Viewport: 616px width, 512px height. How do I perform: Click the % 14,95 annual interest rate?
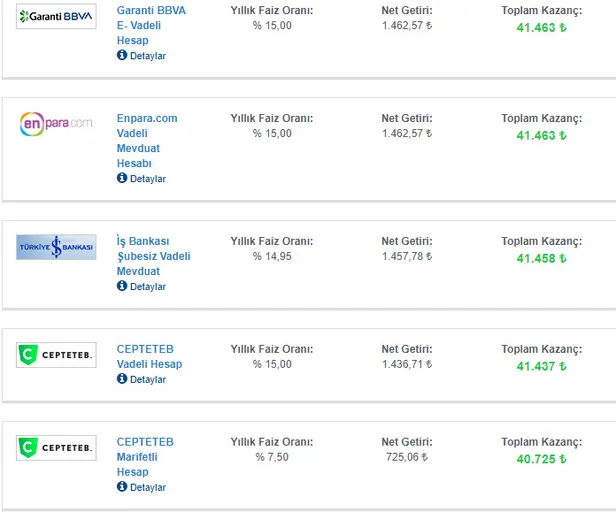tap(272, 256)
